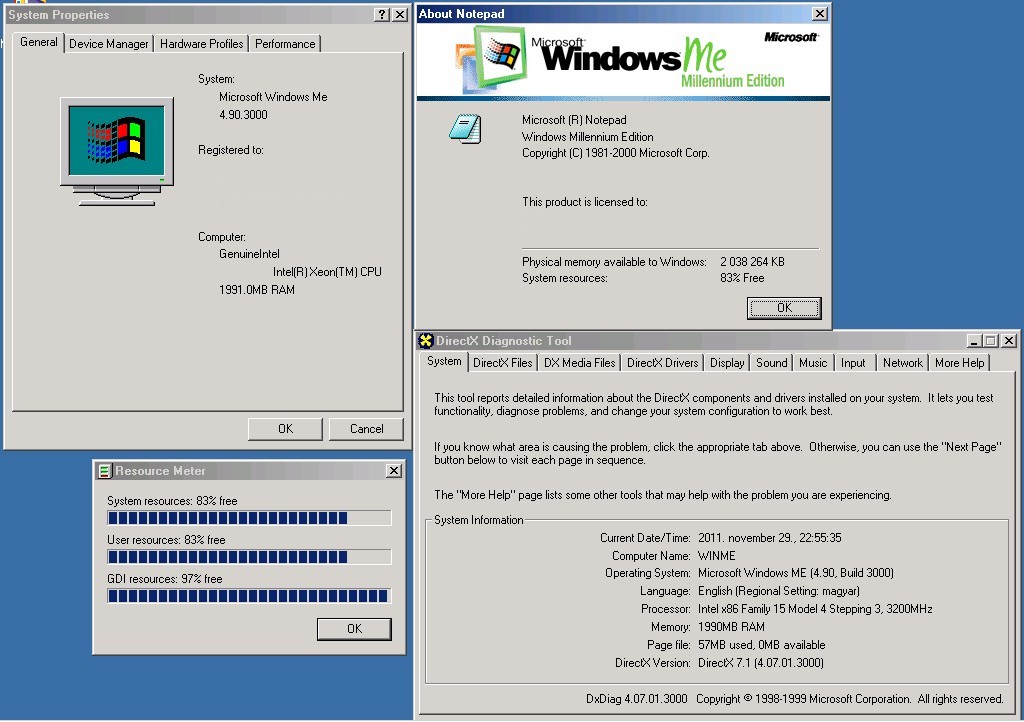Click the "Windows Millennium Edition" line in About Notepad
Image resolution: width=1024 pixels, height=722 pixels.
587,136
